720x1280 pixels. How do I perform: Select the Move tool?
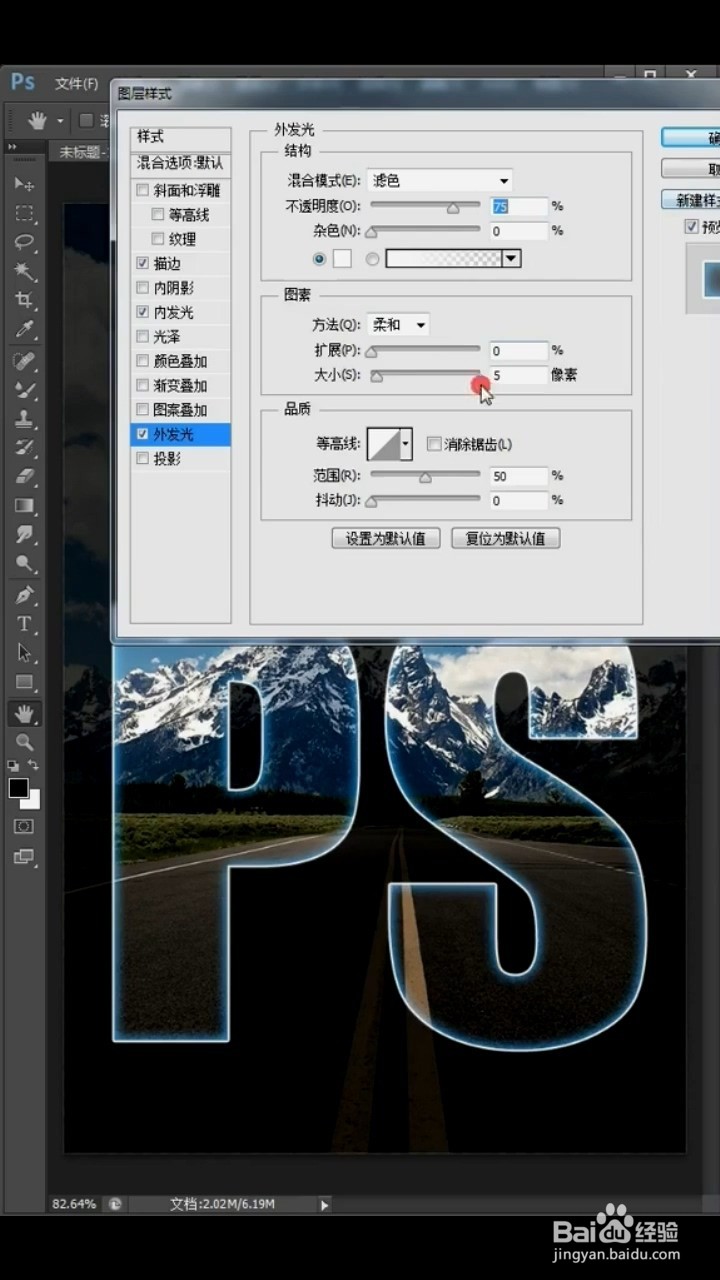pyautogui.click(x=25, y=184)
